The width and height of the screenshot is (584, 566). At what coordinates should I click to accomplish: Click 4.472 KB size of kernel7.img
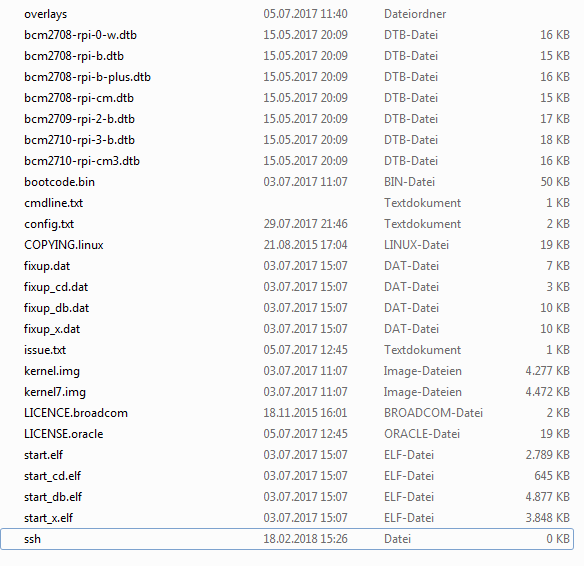[x=548, y=392]
